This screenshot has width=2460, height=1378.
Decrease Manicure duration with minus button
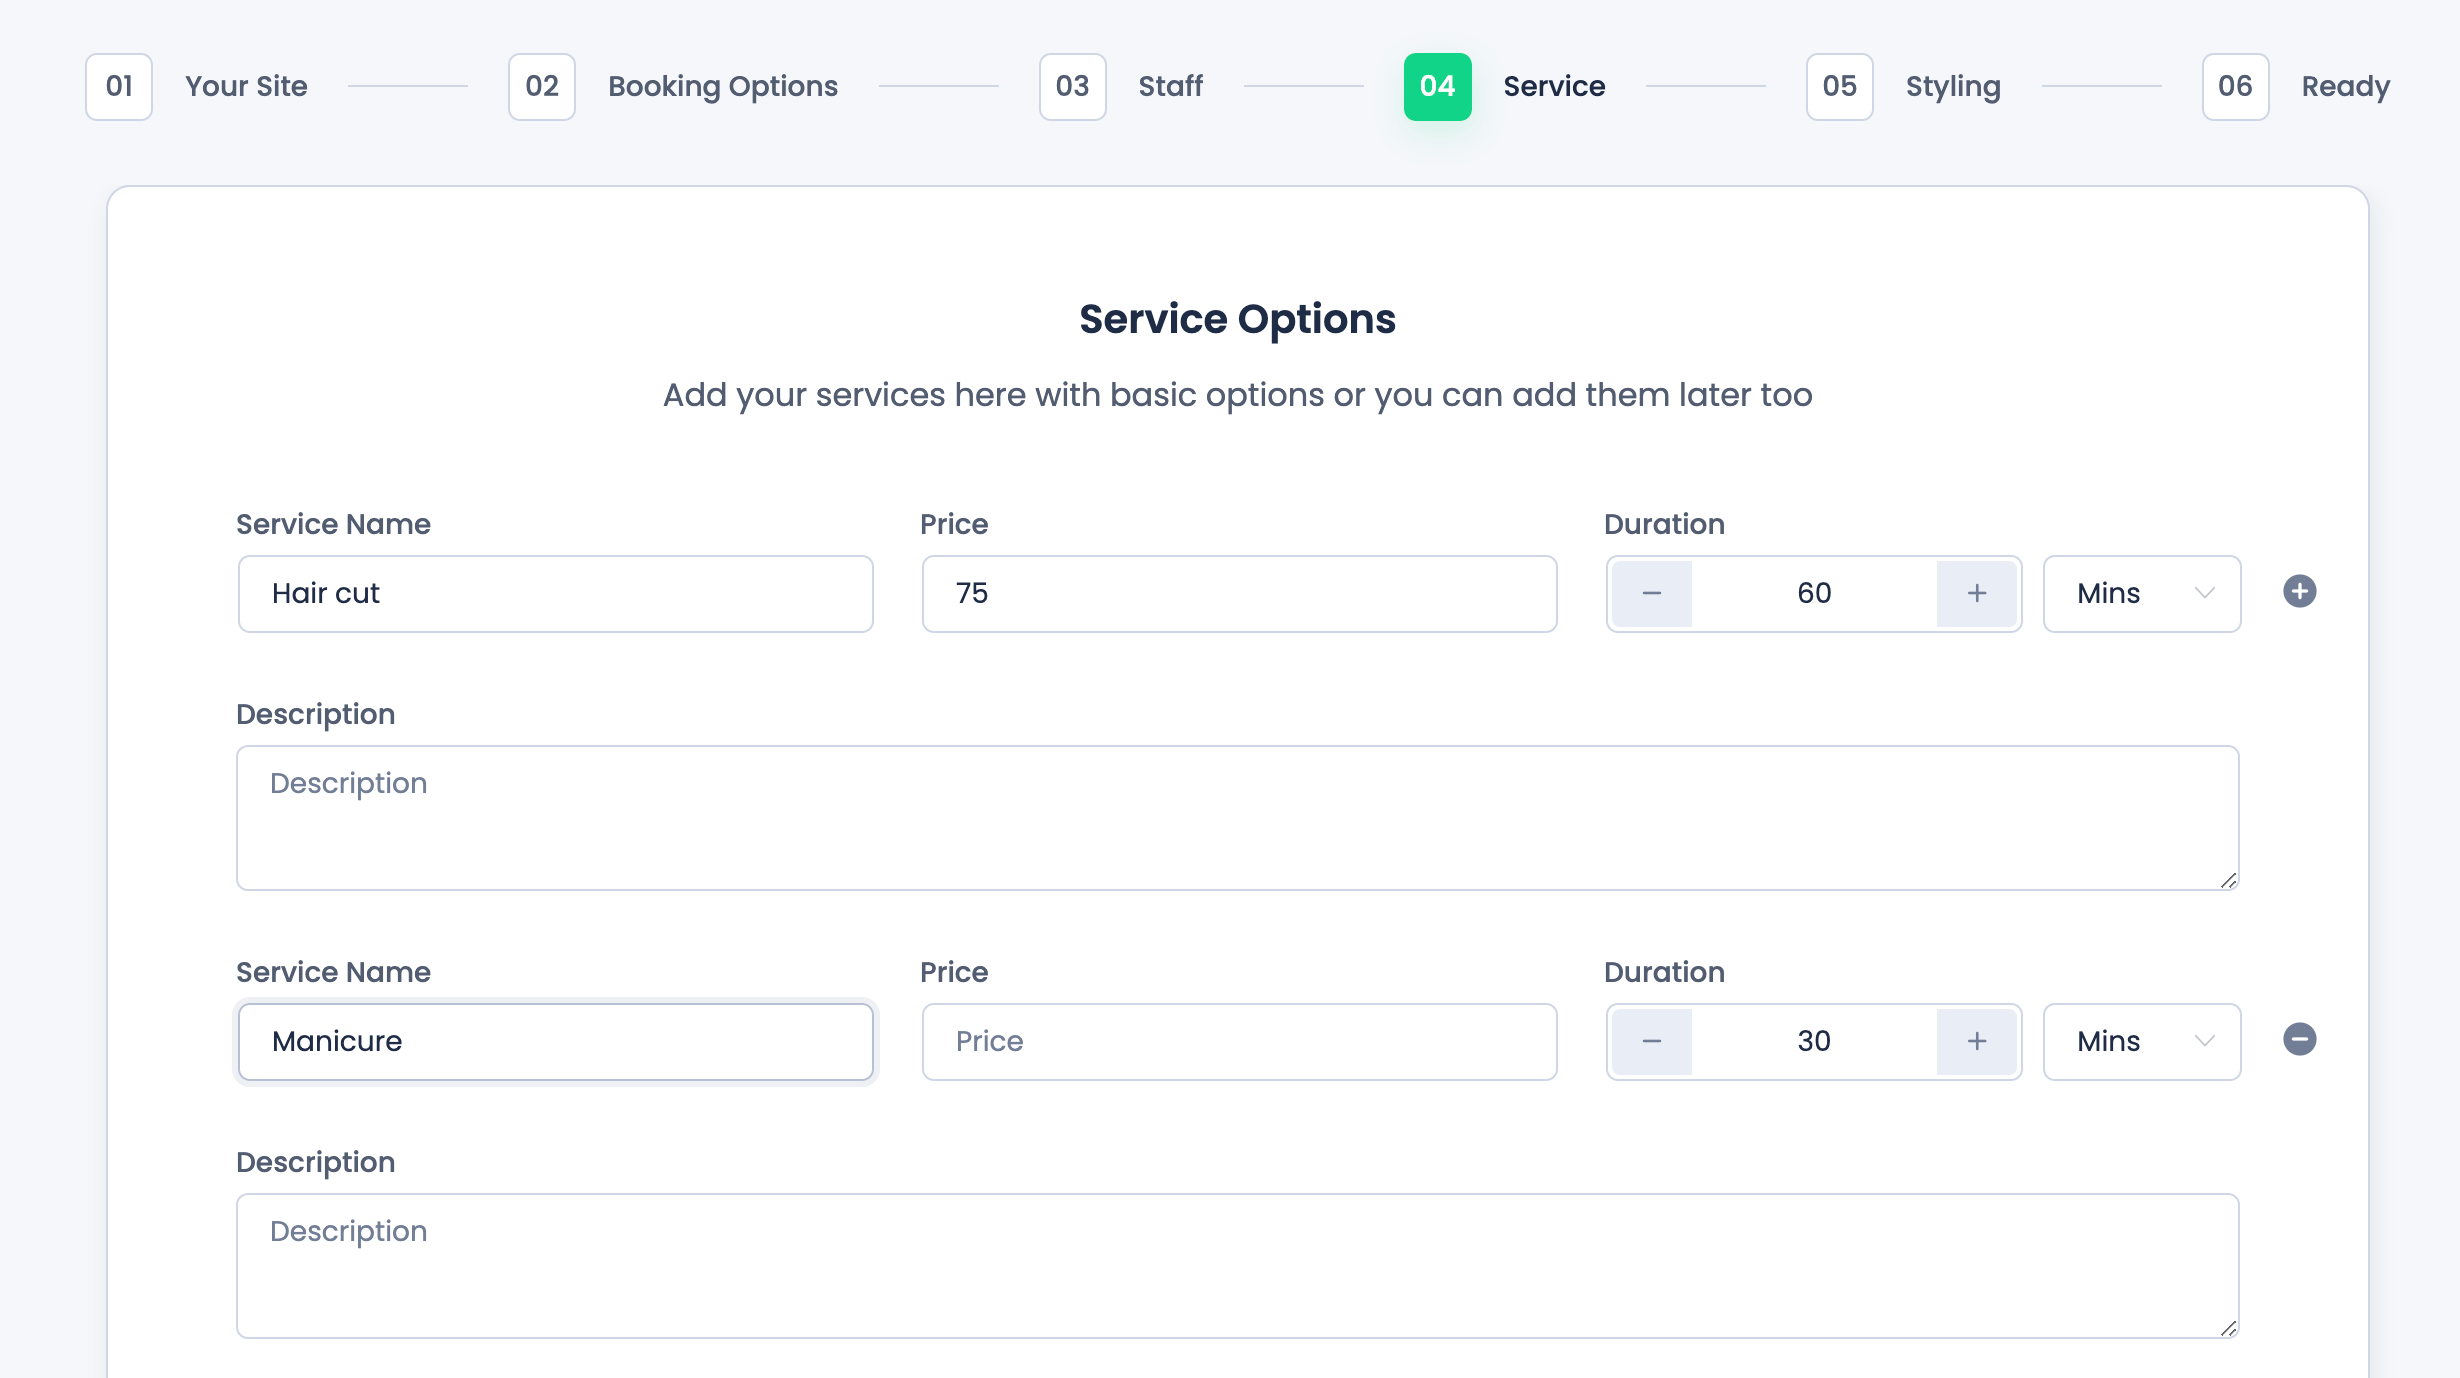(1651, 1042)
